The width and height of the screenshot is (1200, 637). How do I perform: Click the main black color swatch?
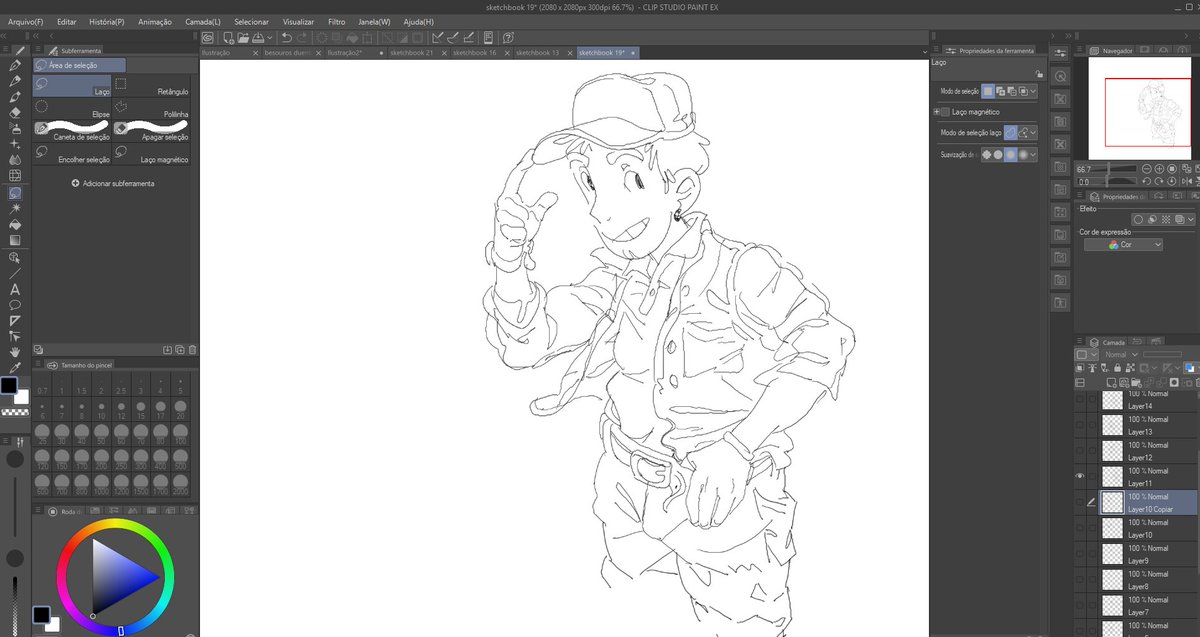9,385
